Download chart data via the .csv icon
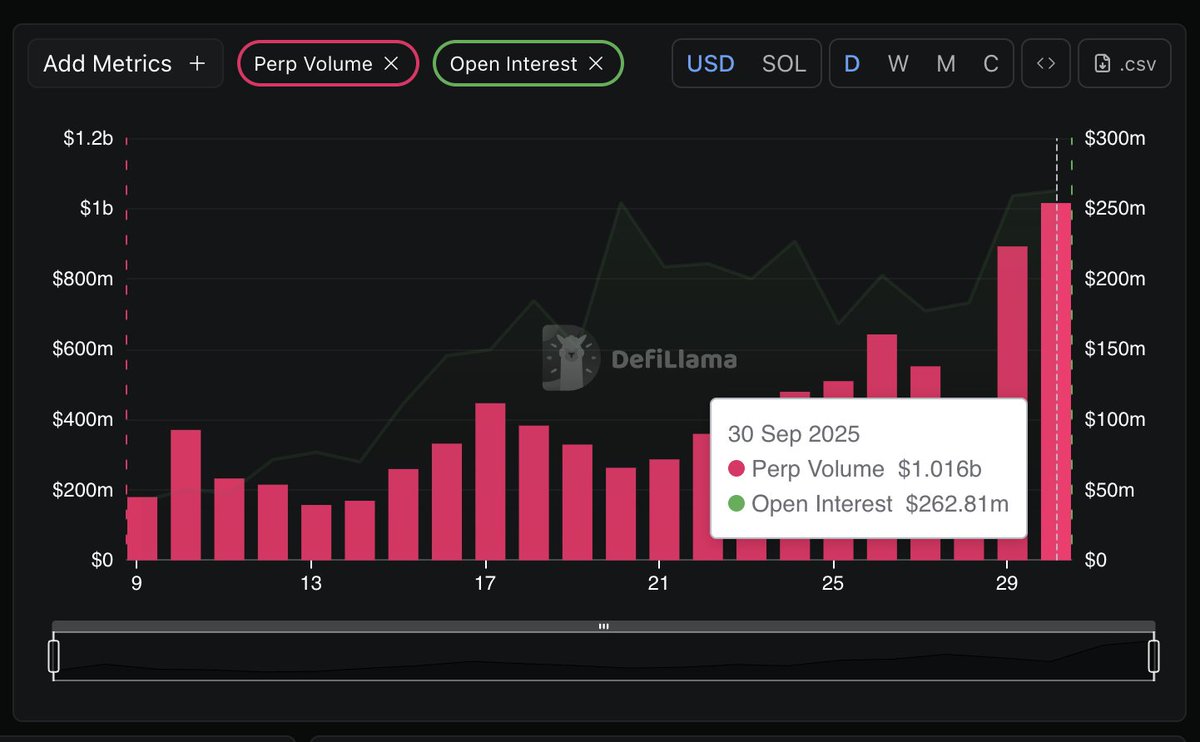1200x742 pixels. click(1124, 63)
